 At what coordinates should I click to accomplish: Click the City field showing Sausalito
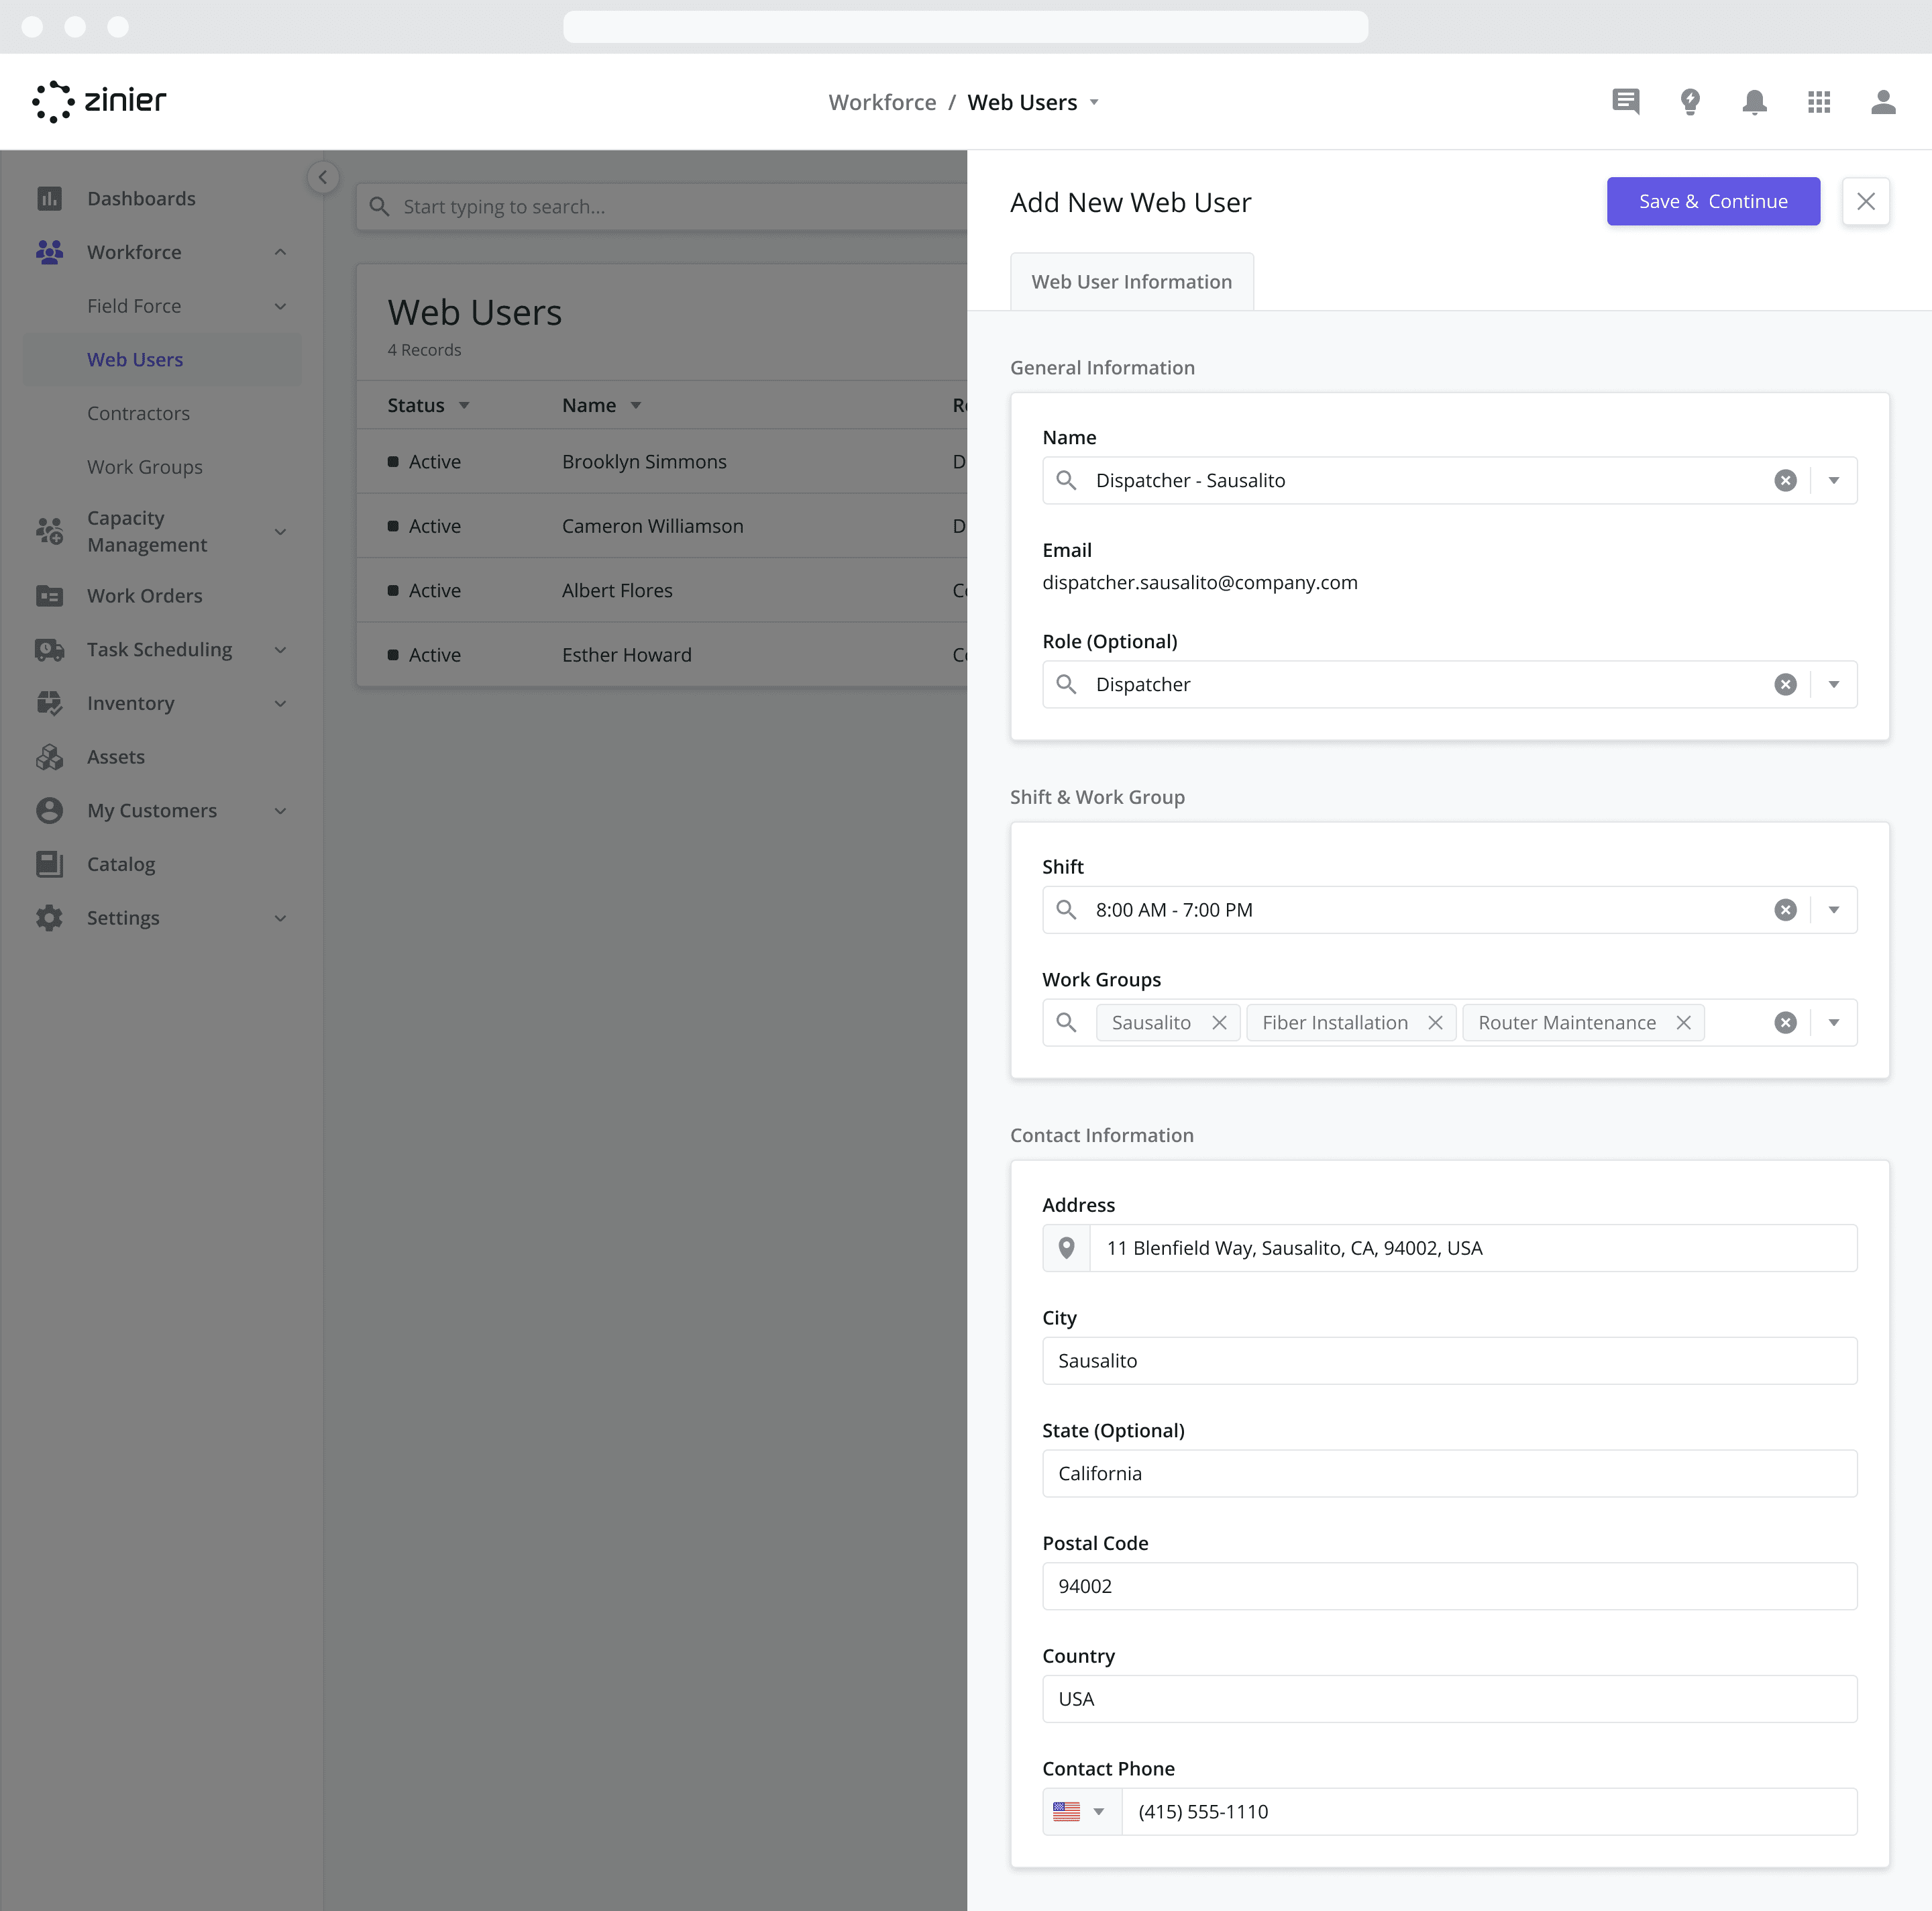click(1449, 1360)
